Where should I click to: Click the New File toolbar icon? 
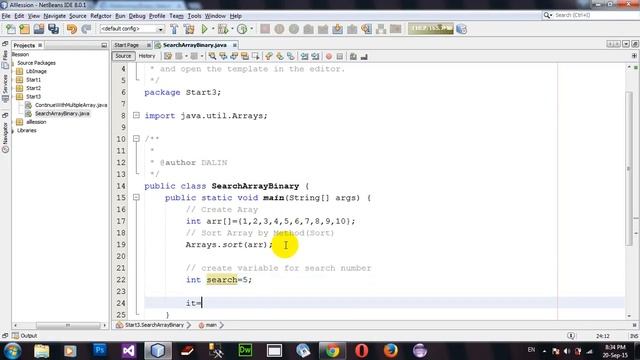[x=10, y=29]
